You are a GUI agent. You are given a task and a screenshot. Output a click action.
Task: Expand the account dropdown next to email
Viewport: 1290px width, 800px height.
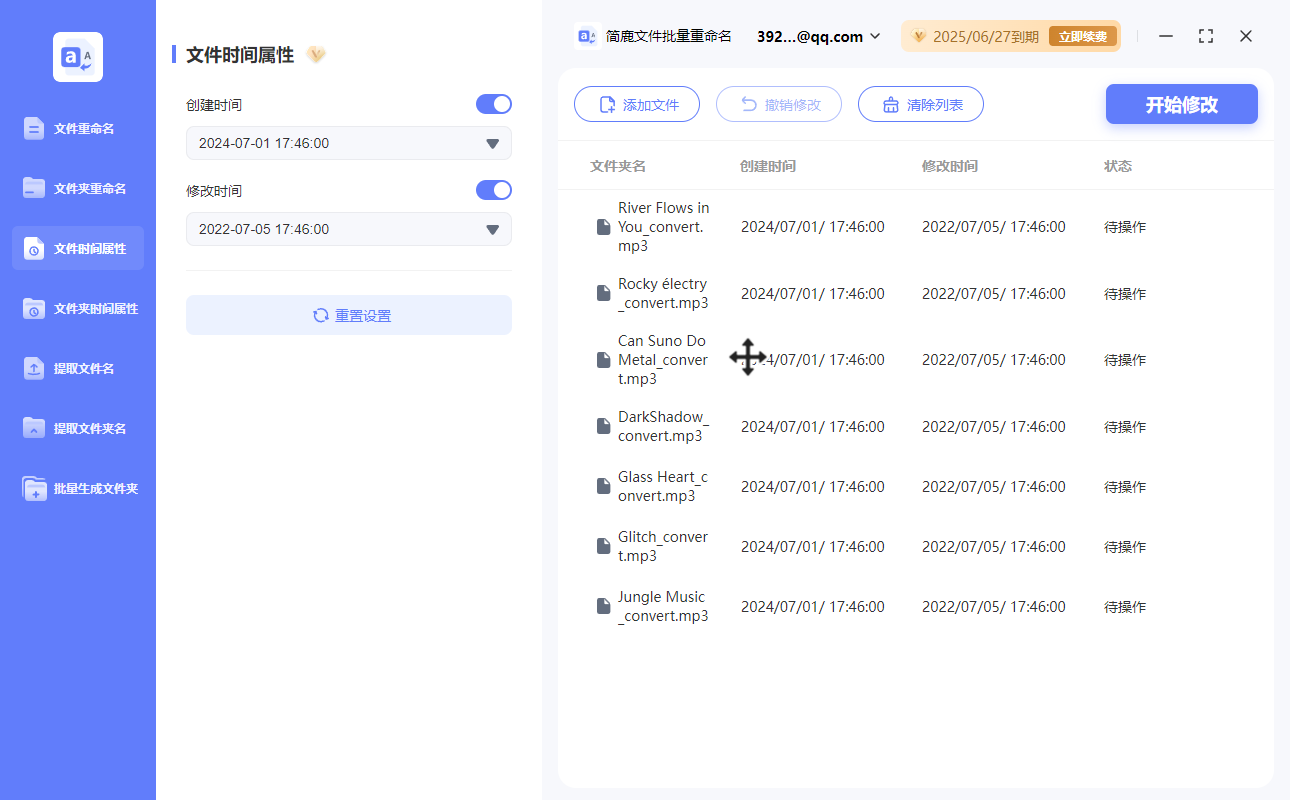[x=875, y=36]
